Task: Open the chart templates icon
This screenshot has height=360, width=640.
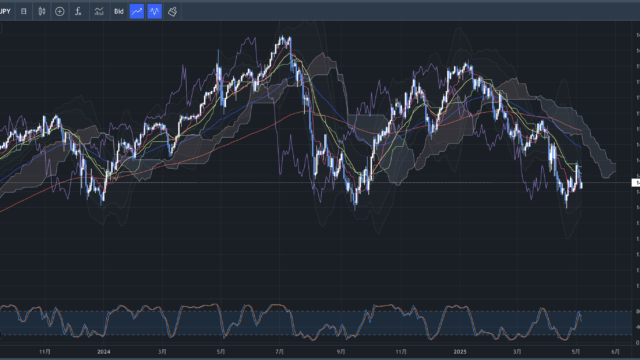Action: 99,11
